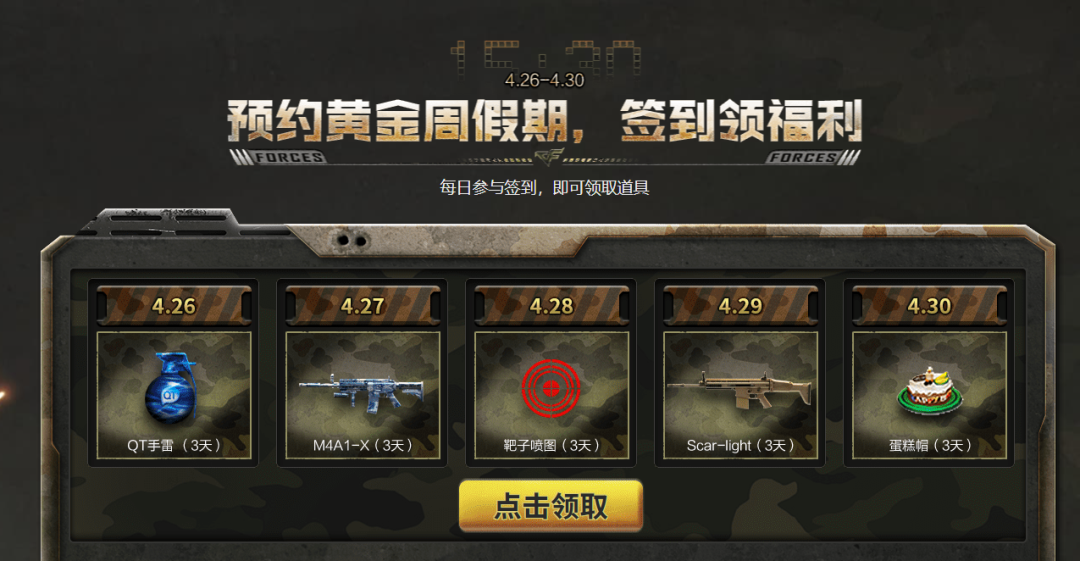Screen dimensions: 1080x561
Task: Click the left FORCES emblem
Action: 278,157
